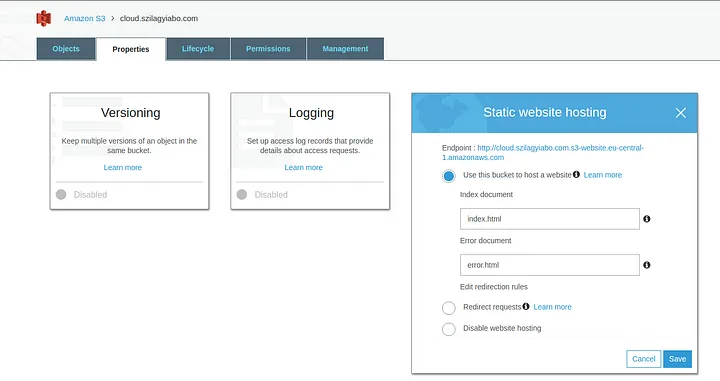The width and height of the screenshot is (720, 381).
Task: Click the 'Endpoint :' label
Action: click(458, 148)
